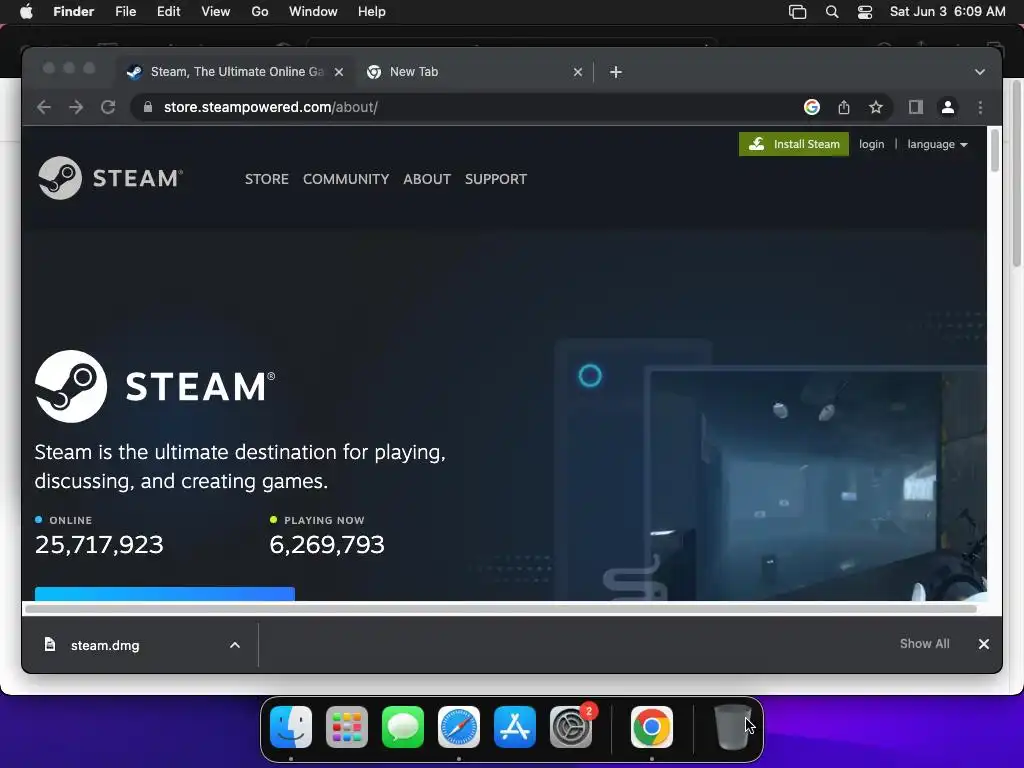Click the page vertical scrollbar
This screenshot has height=768, width=1024.
coord(995,152)
